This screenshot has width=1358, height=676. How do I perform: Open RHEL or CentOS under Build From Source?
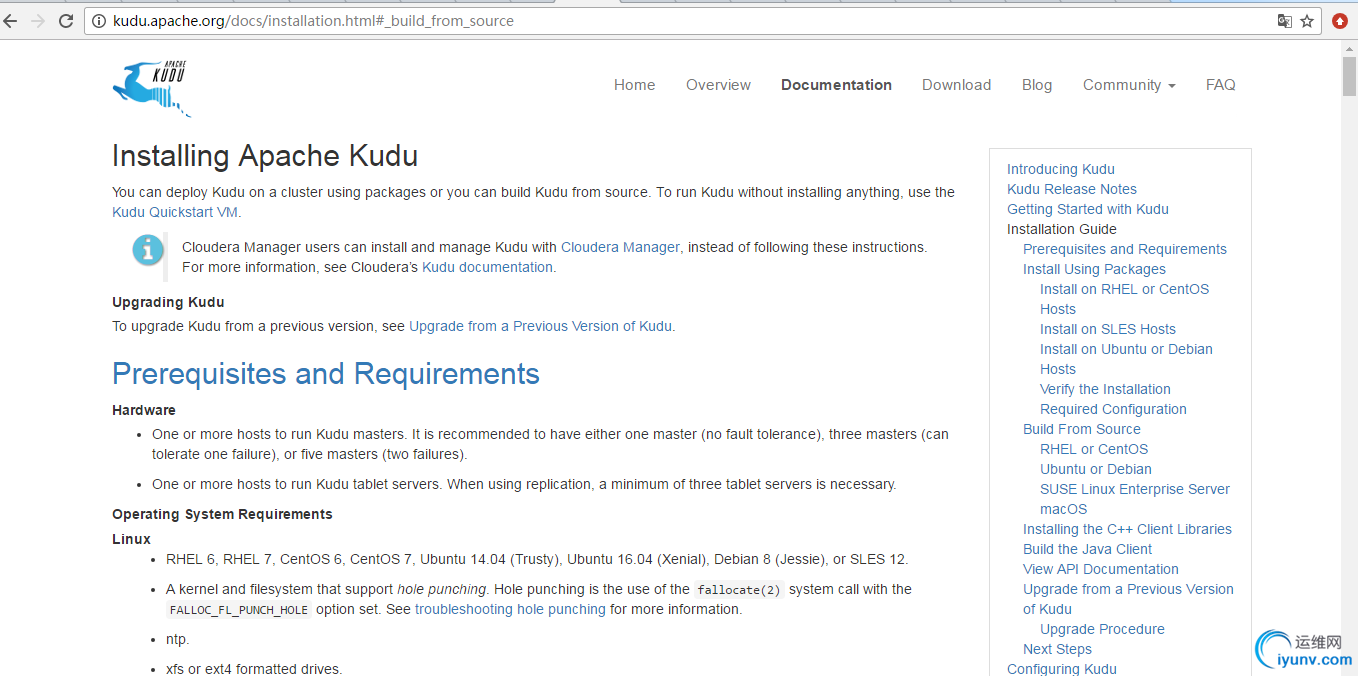tap(1094, 449)
